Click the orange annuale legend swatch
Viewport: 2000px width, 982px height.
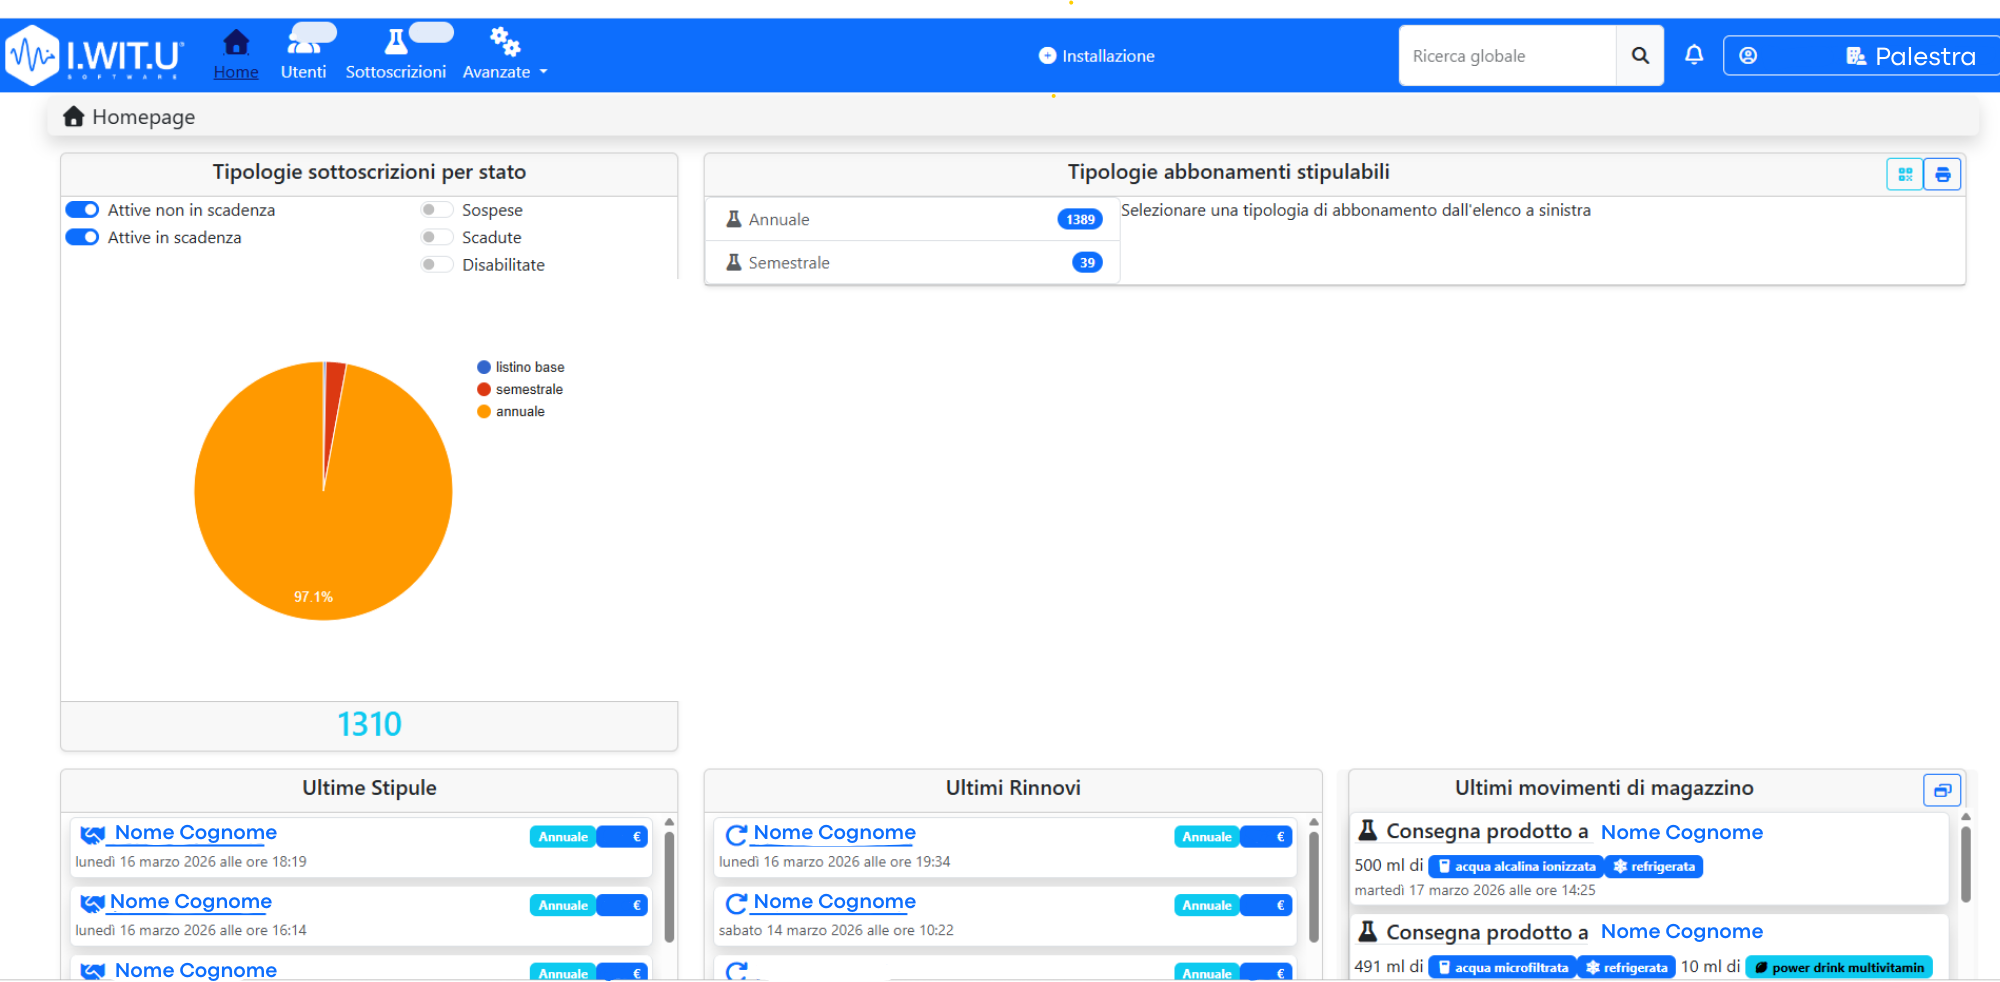(484, 412)
